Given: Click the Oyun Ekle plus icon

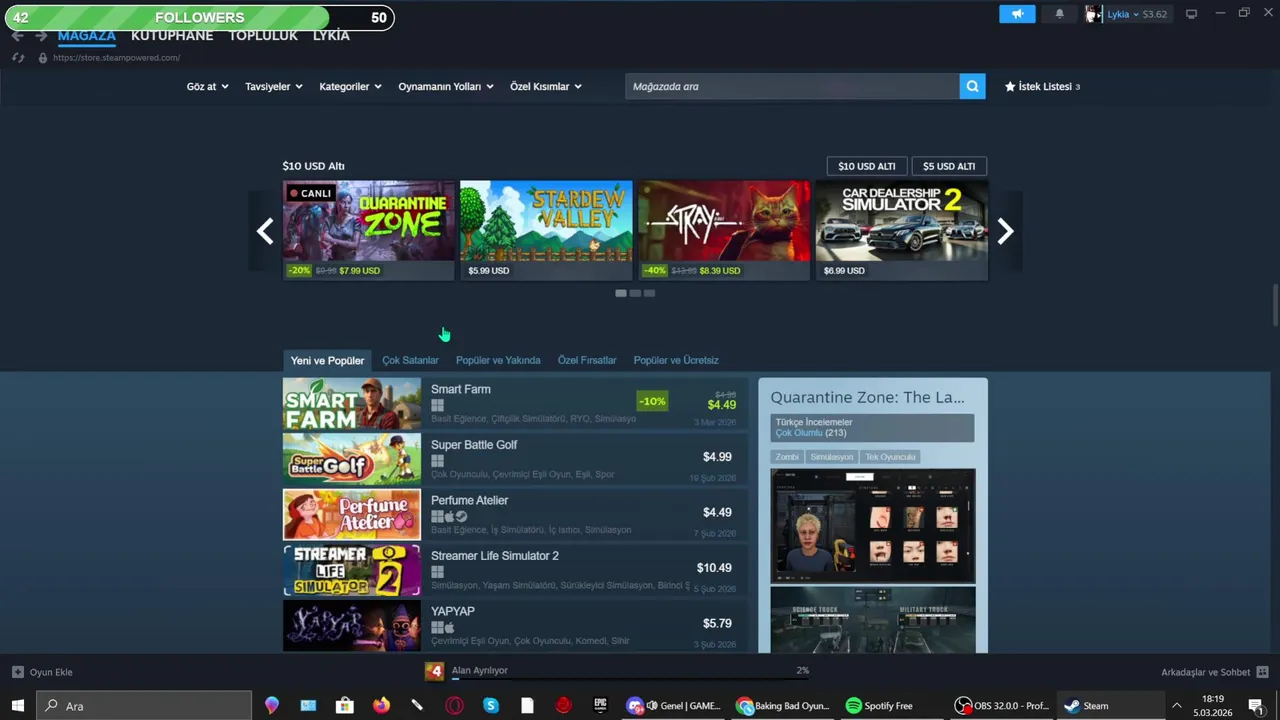Looking at the screenshot, I should coord(17,672).
